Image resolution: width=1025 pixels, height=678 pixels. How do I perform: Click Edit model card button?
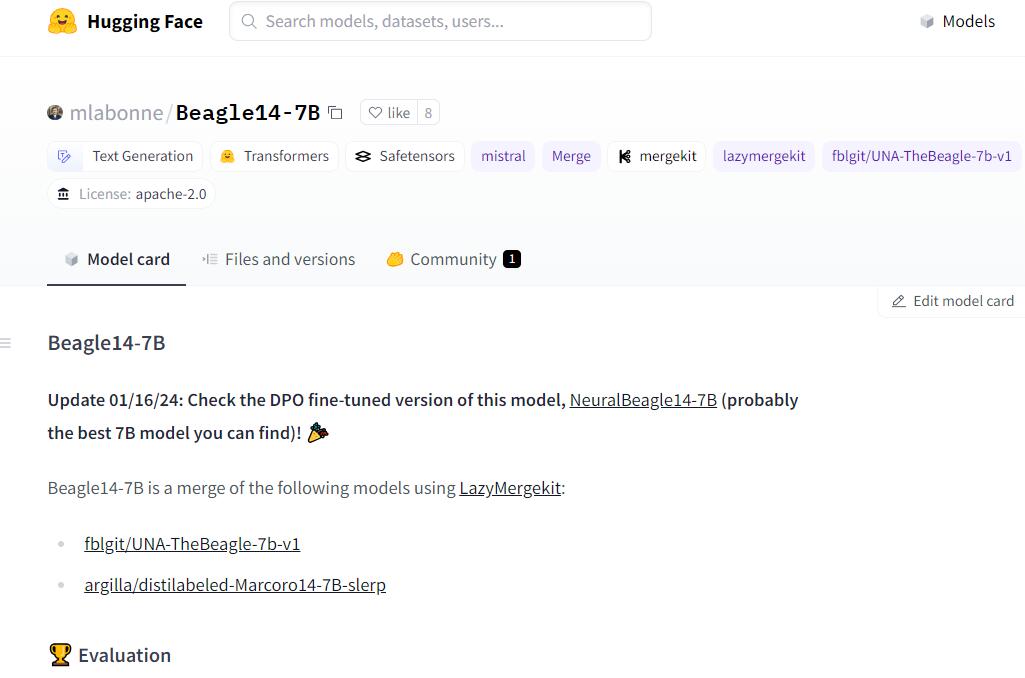pos(953,301)
